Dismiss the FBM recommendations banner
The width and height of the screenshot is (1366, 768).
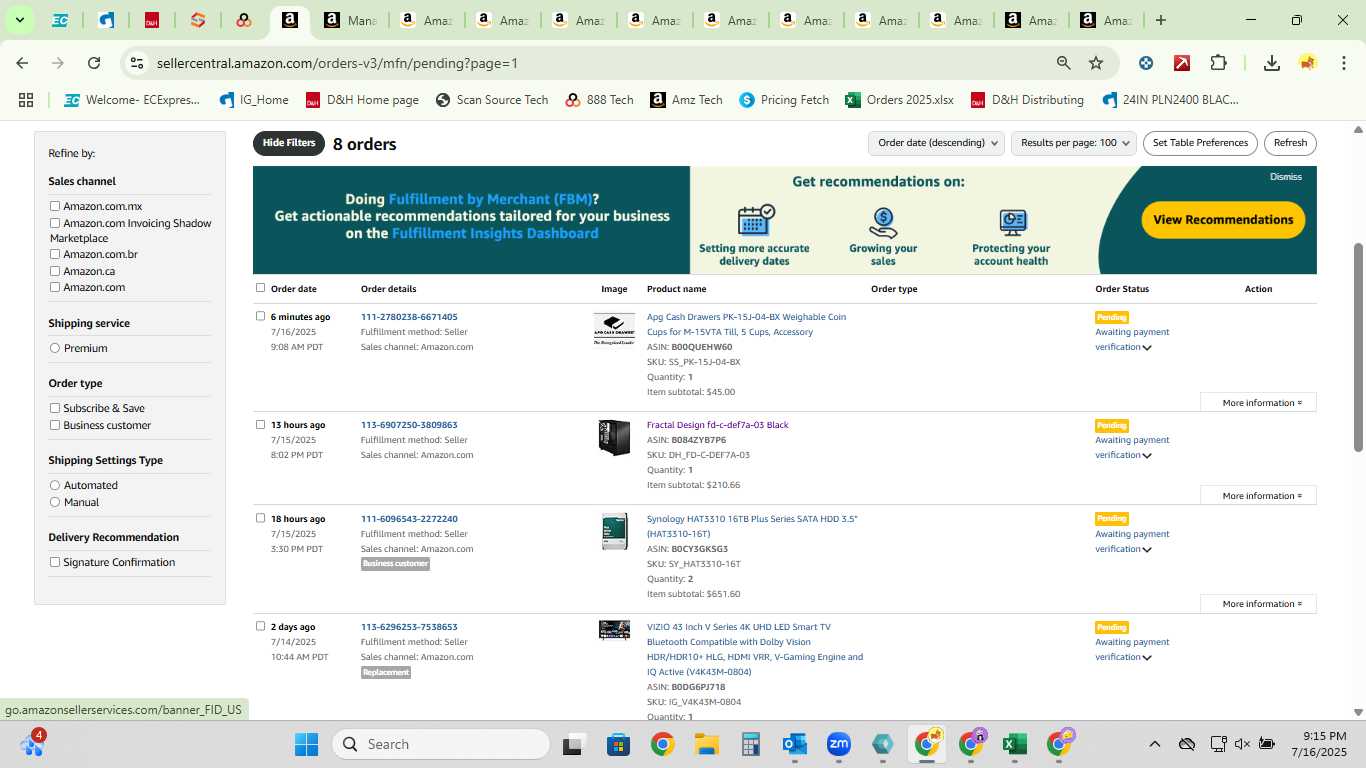[x=1286, y=177]
